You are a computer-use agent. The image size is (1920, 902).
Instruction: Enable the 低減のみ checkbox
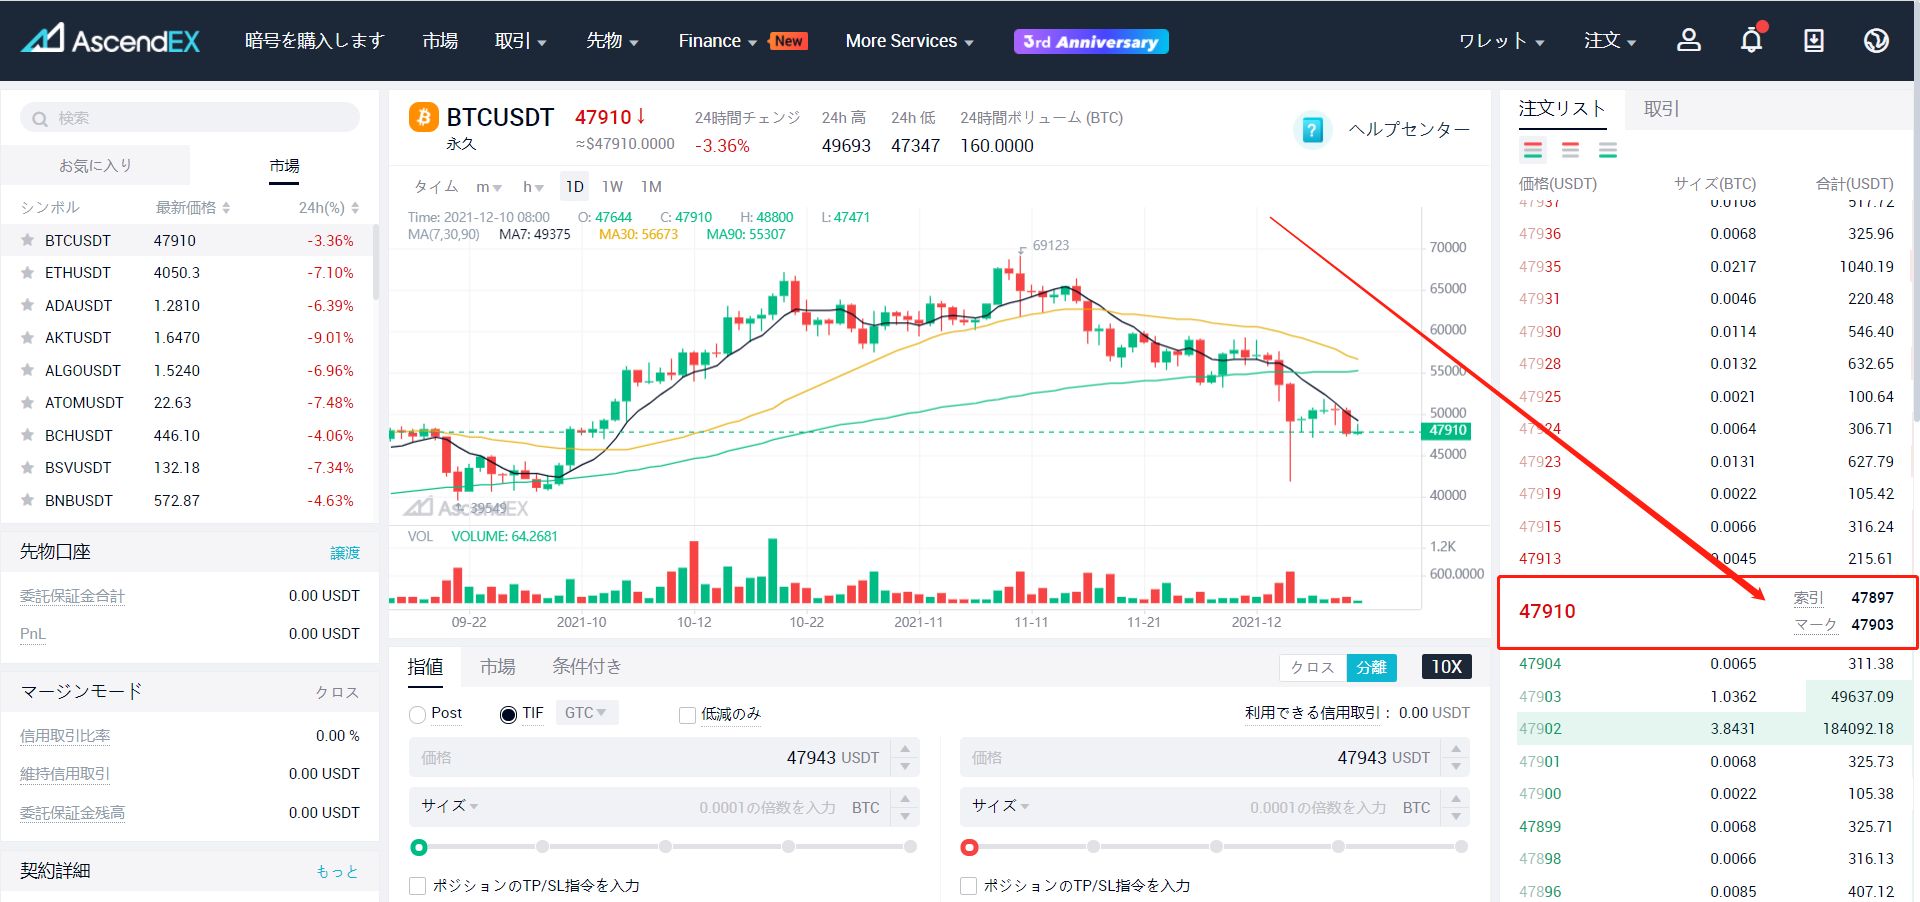tap(687, 715)
